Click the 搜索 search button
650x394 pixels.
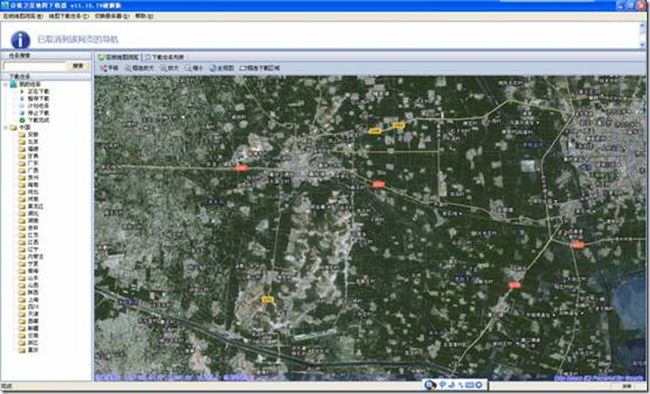(x=78, y=66)
